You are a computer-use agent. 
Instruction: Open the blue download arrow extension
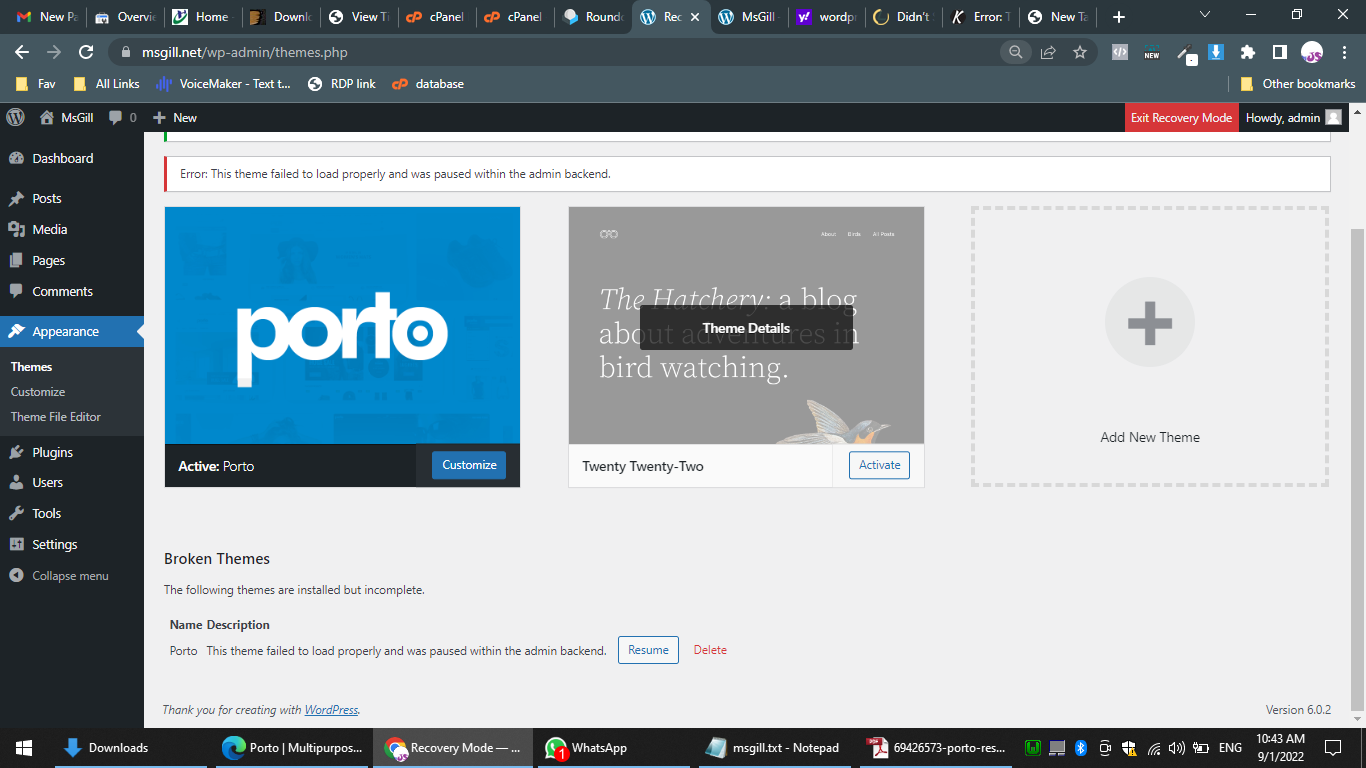[1216, 52]
